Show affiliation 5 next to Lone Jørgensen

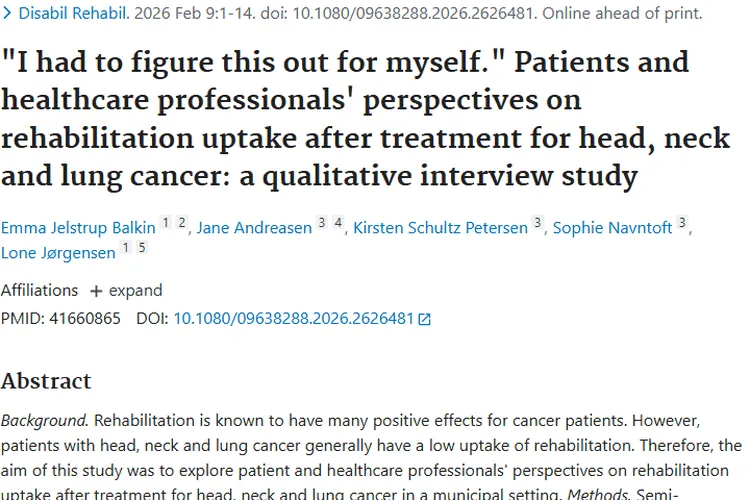coord(142,248)
